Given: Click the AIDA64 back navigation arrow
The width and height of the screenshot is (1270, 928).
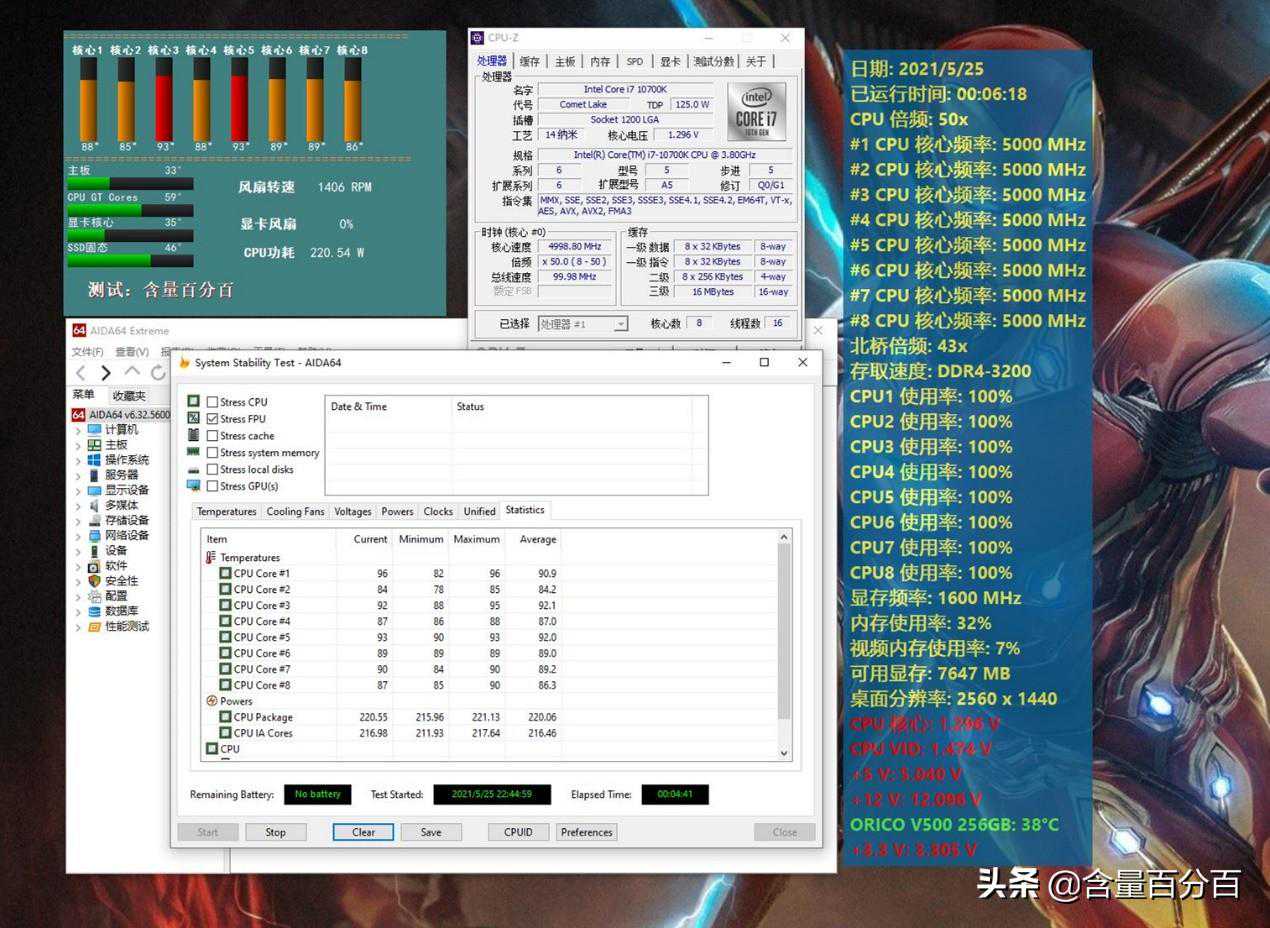Looking at the screenshot, I should pos(81,373).
